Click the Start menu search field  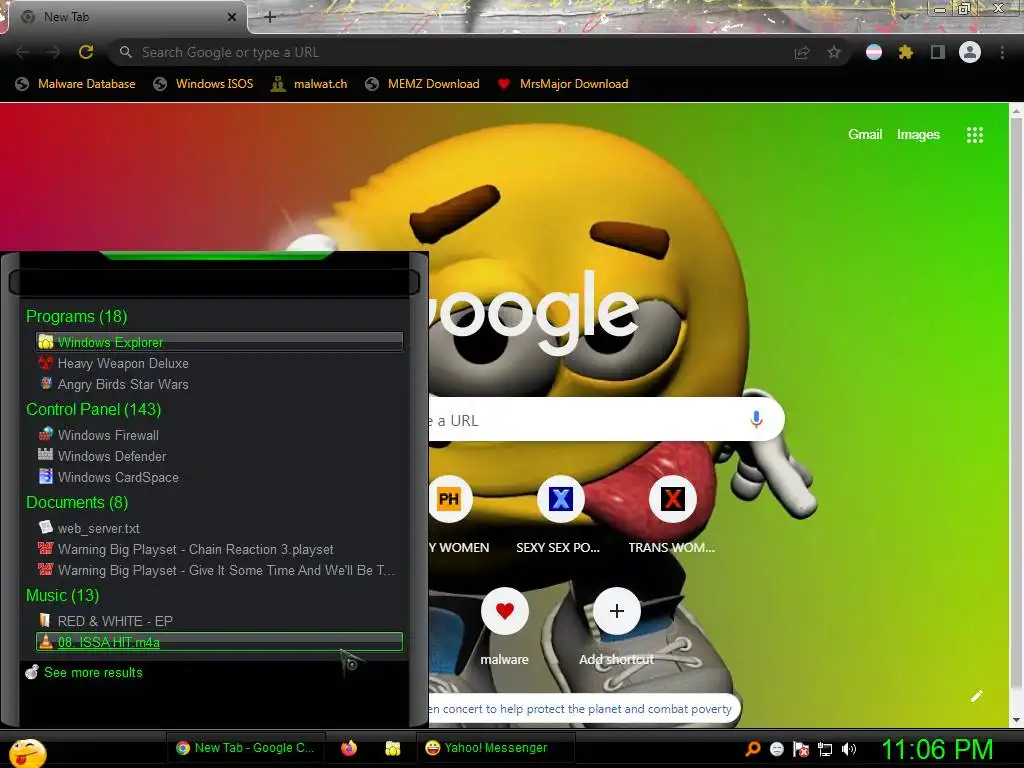[x=214, y=283]
